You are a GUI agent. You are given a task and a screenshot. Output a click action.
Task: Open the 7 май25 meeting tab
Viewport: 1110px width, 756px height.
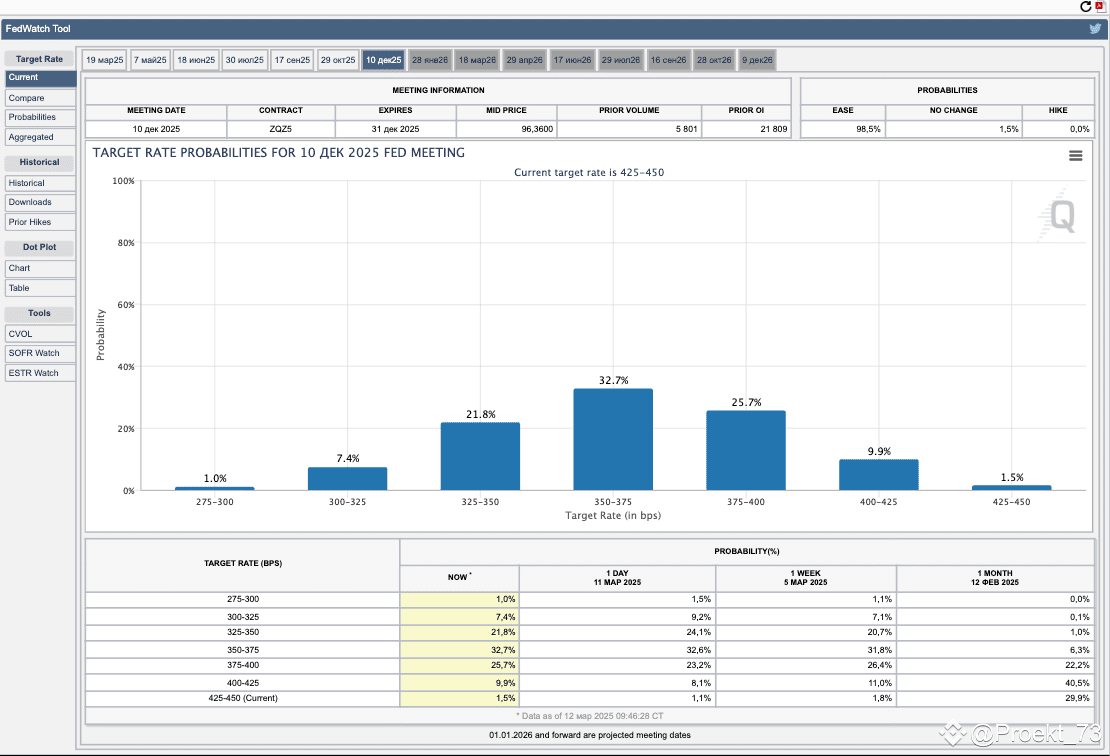[x=150, y=60]
